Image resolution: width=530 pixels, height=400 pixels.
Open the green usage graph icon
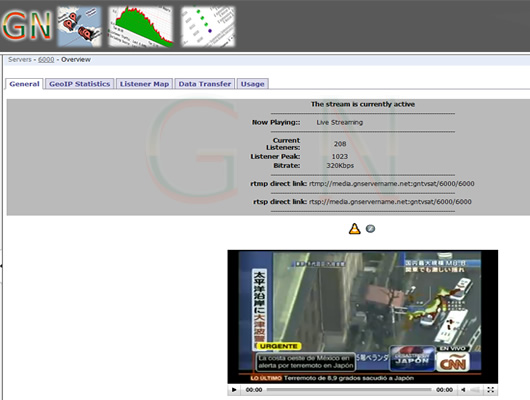coord(141,27)
